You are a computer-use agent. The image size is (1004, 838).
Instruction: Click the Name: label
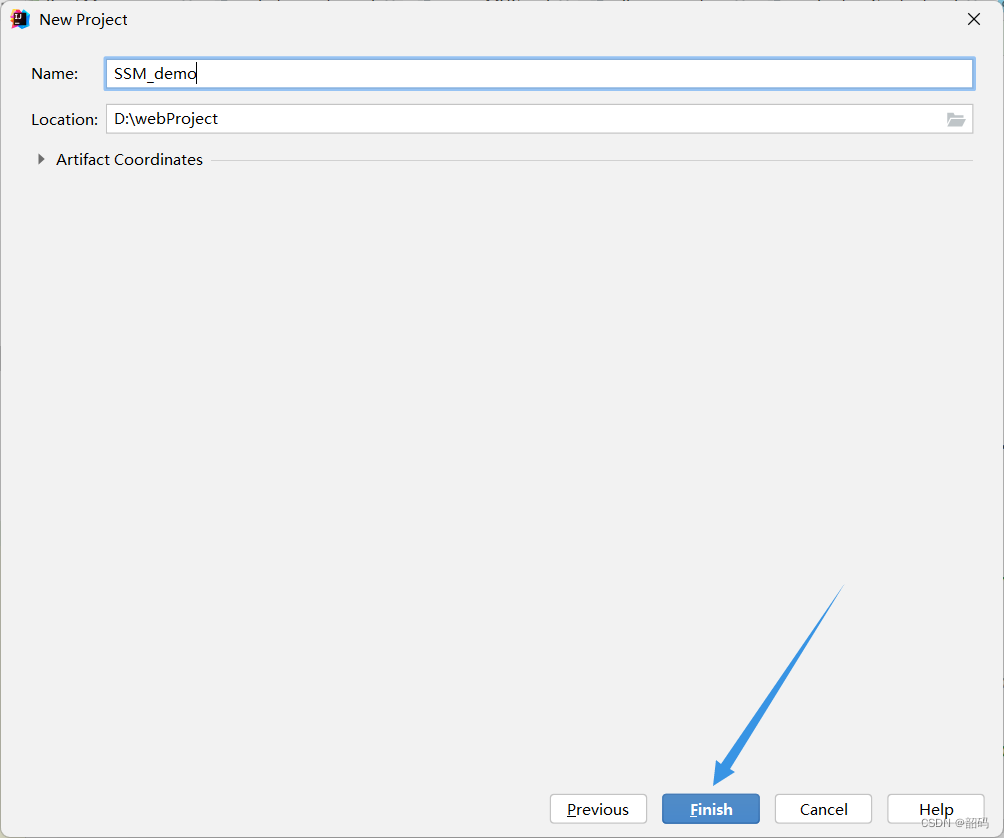pyautogui.click(x=54, y=74)
